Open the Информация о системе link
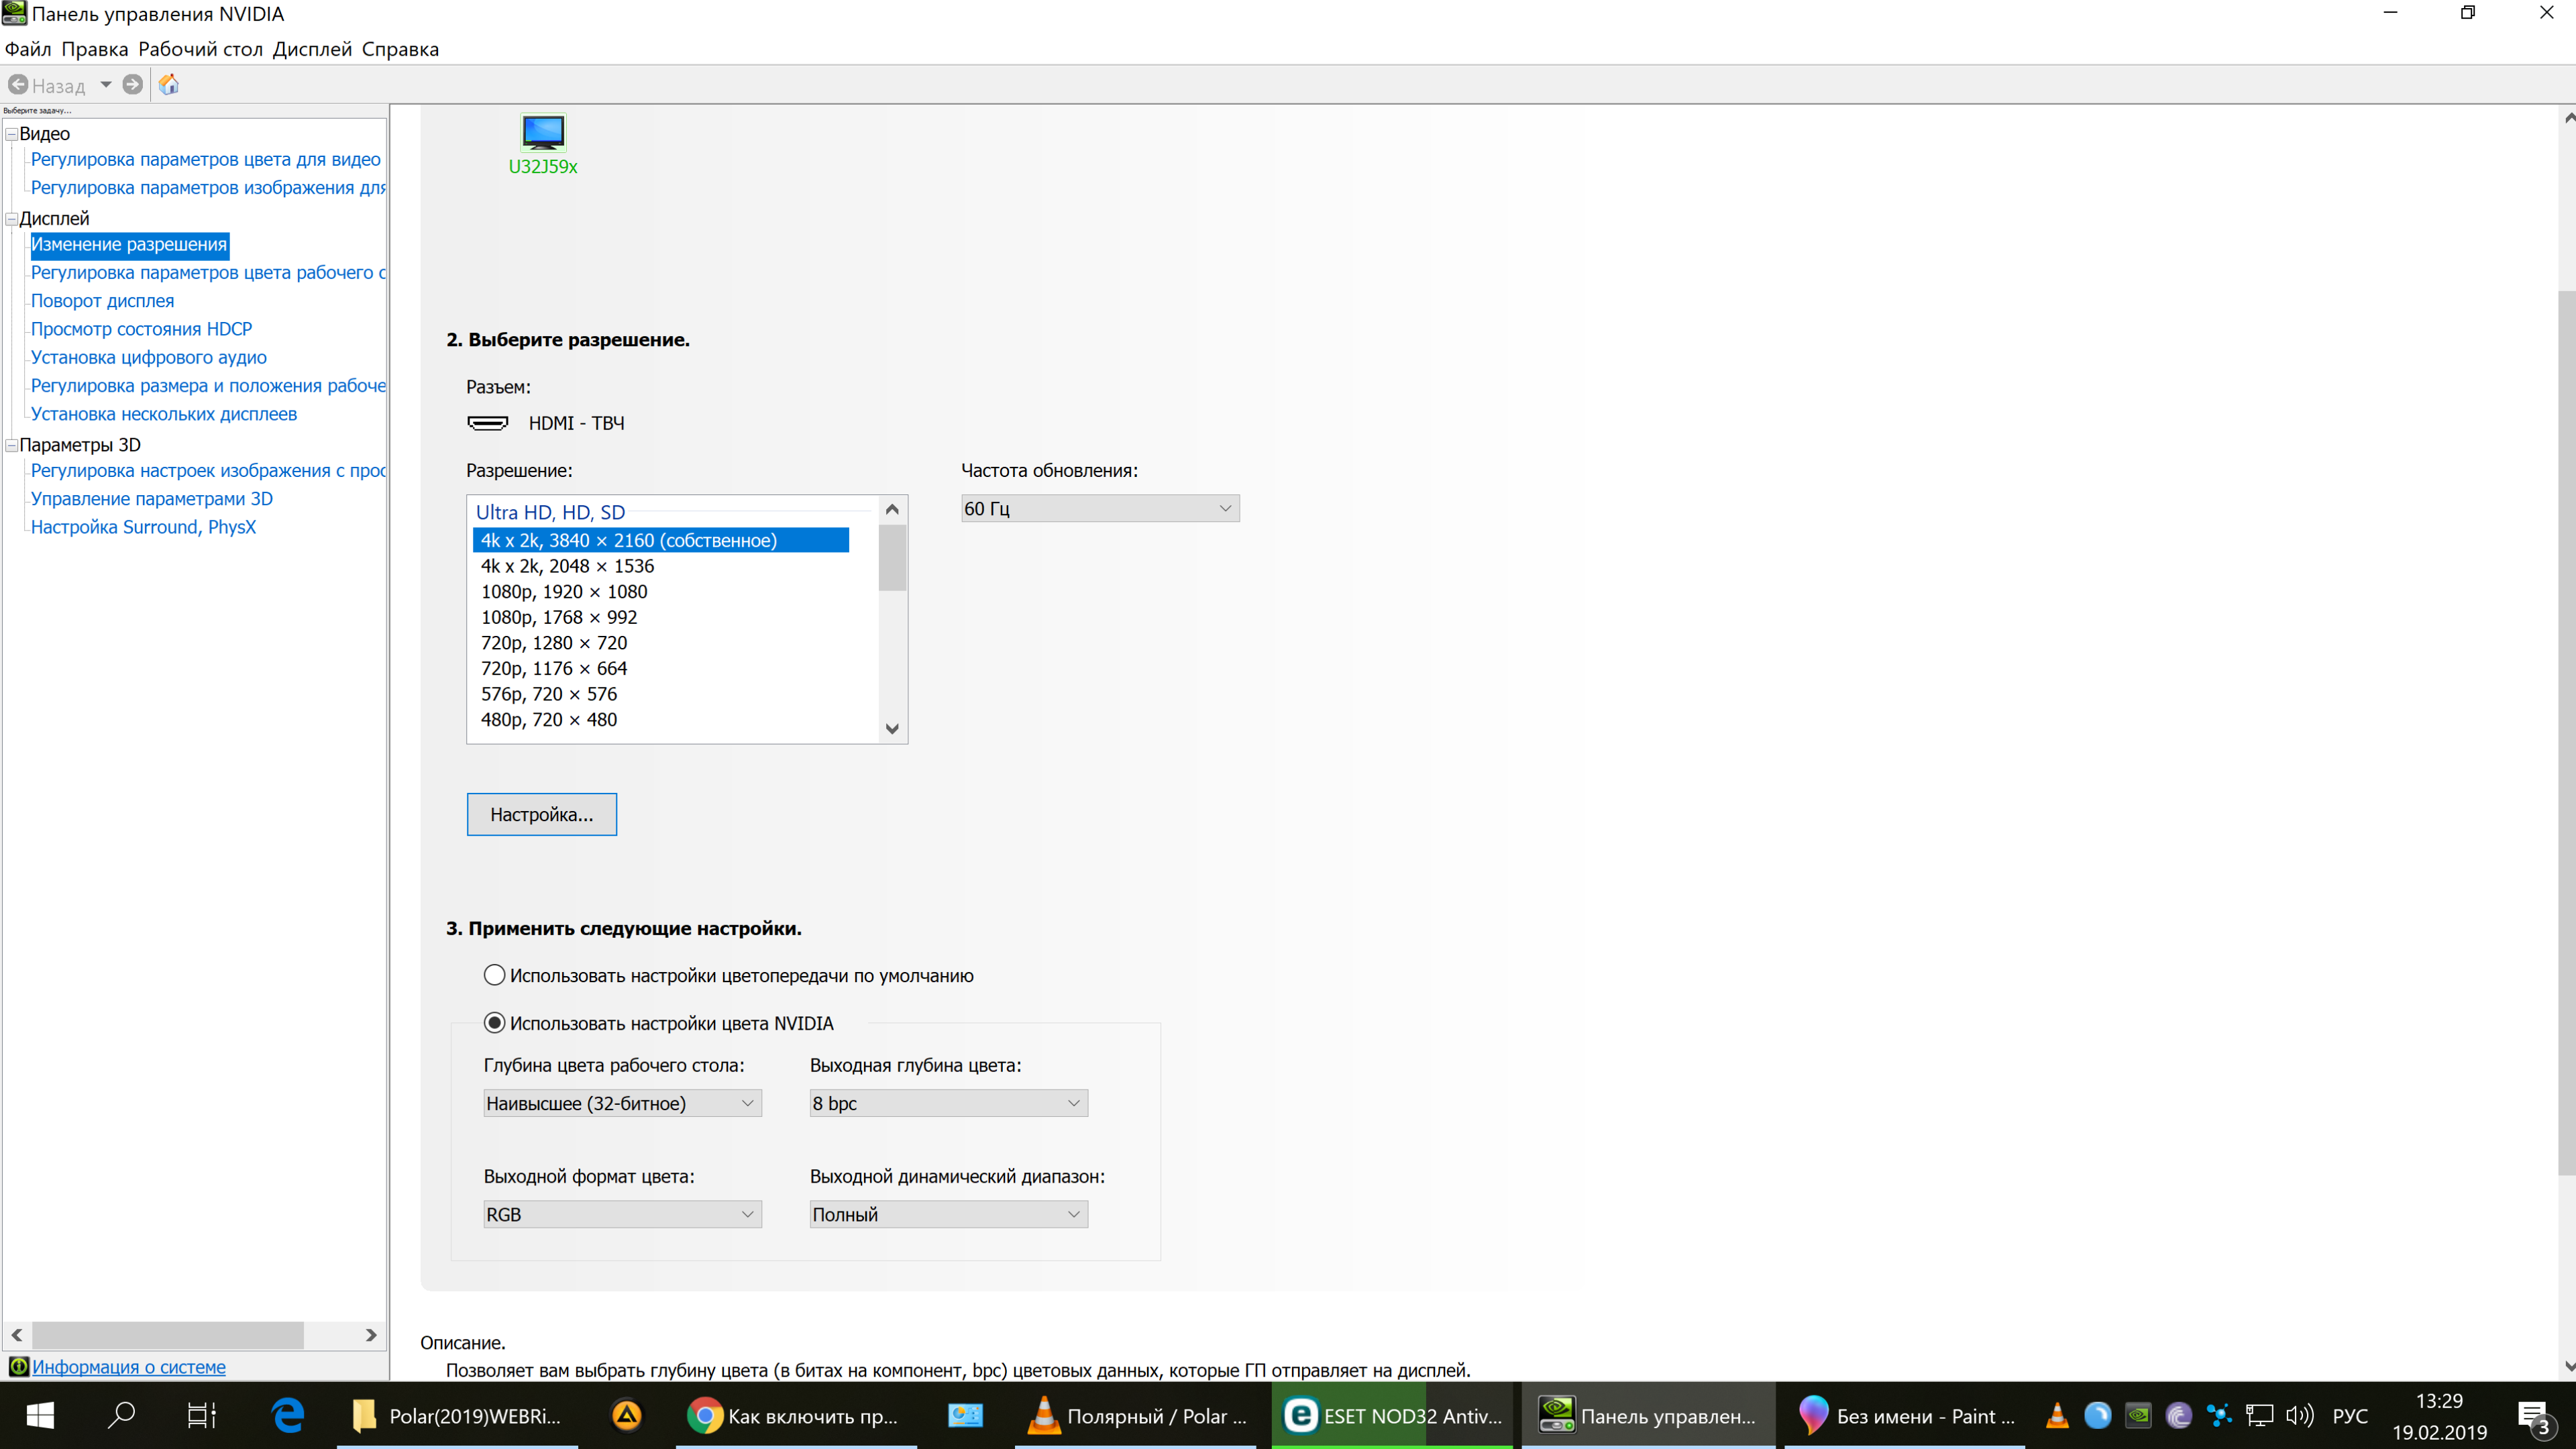Screen dimensions: 2576x1449 click(129, 1366)
